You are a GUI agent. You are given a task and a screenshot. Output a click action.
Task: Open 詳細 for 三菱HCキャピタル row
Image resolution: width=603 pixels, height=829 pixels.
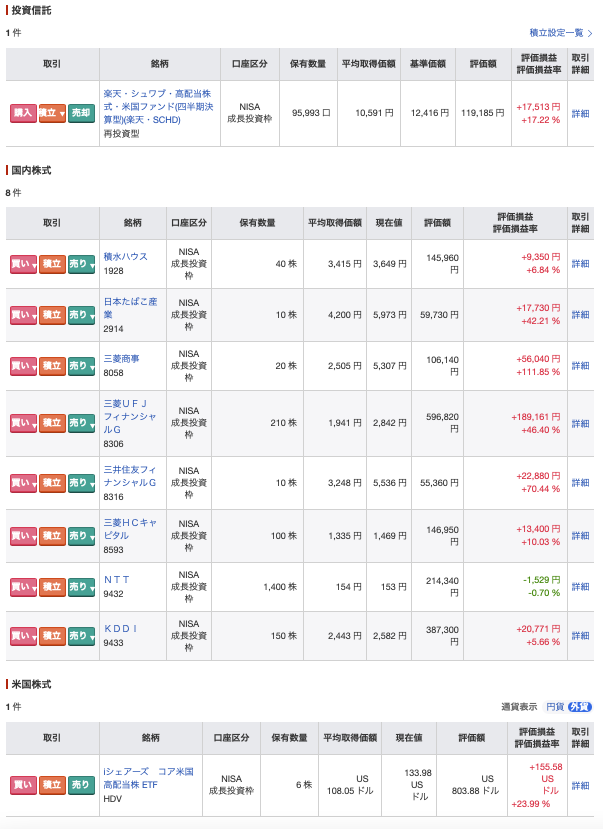point(580,536)
